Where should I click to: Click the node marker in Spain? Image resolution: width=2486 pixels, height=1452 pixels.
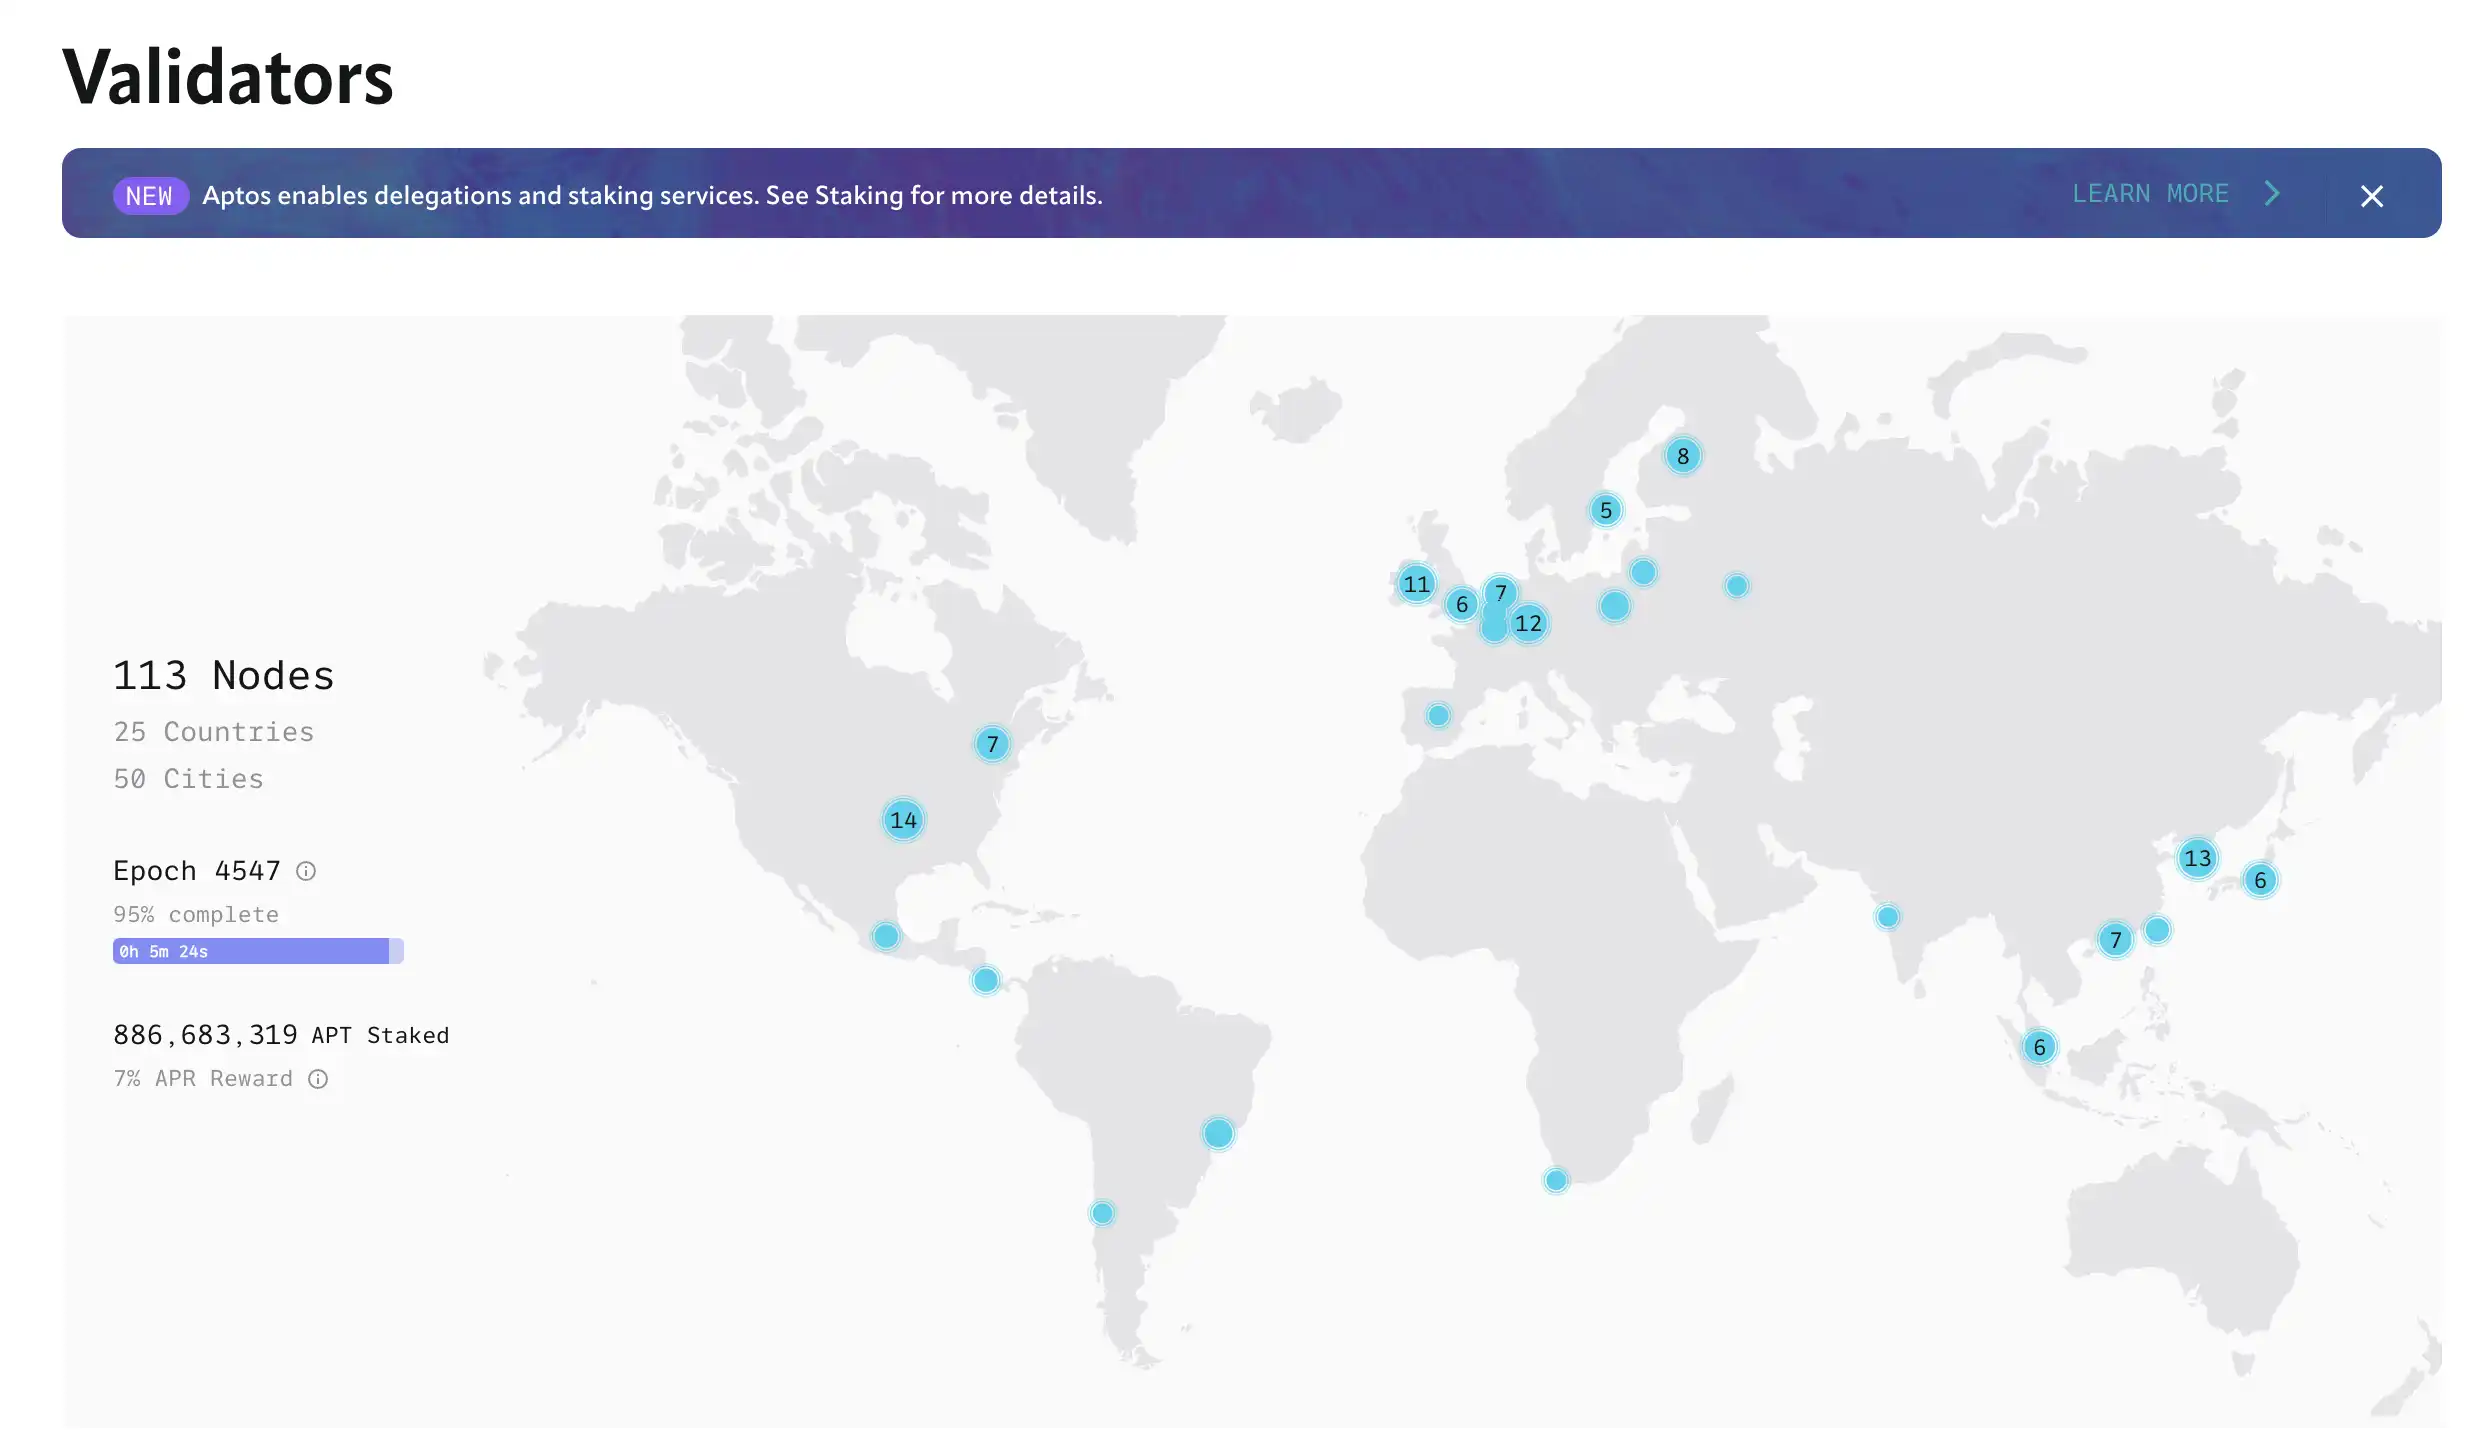coord(1438,716)
